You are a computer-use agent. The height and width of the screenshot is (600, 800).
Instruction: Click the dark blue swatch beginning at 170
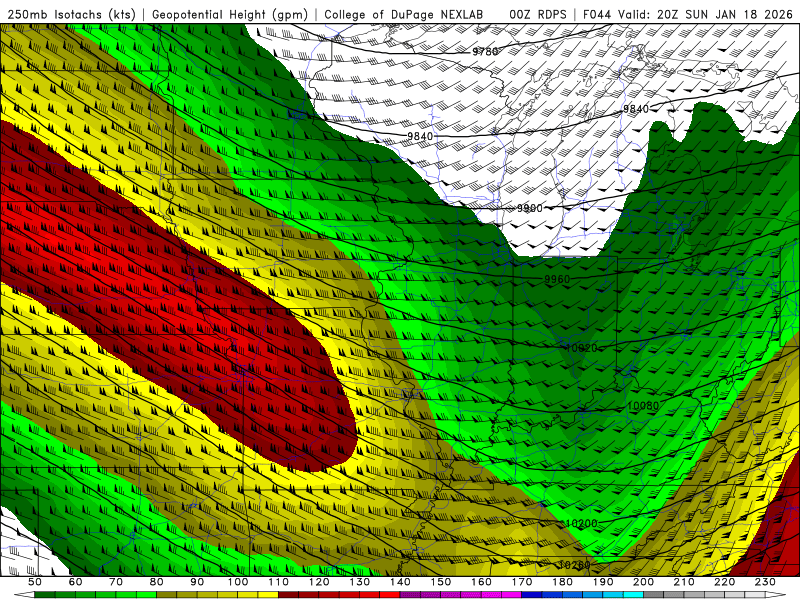pos(532,595)
